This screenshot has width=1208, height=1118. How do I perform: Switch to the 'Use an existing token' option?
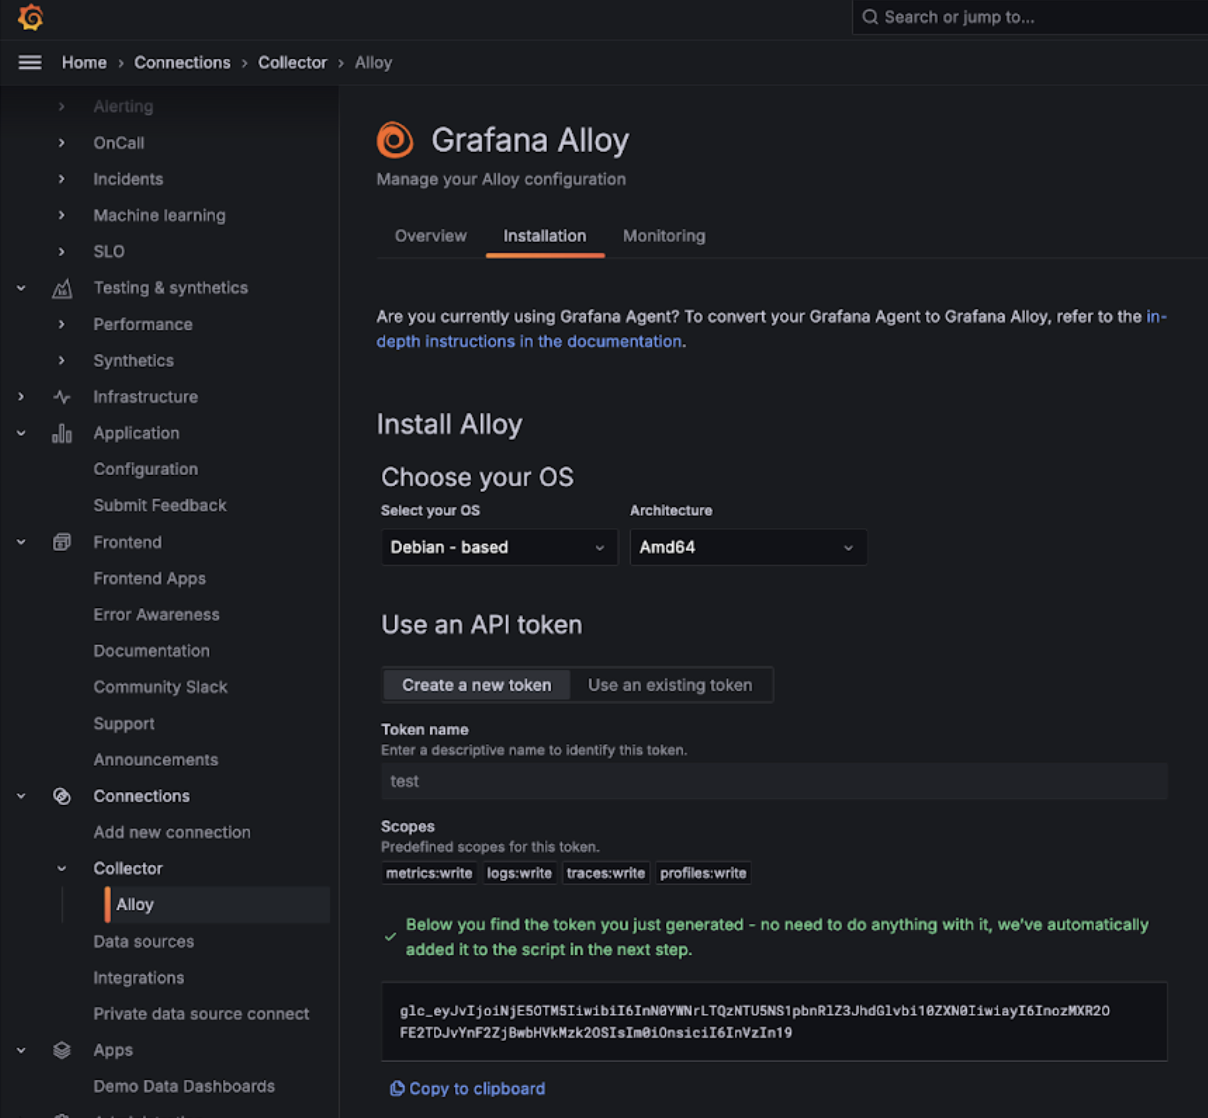click(x=670, y=685)
